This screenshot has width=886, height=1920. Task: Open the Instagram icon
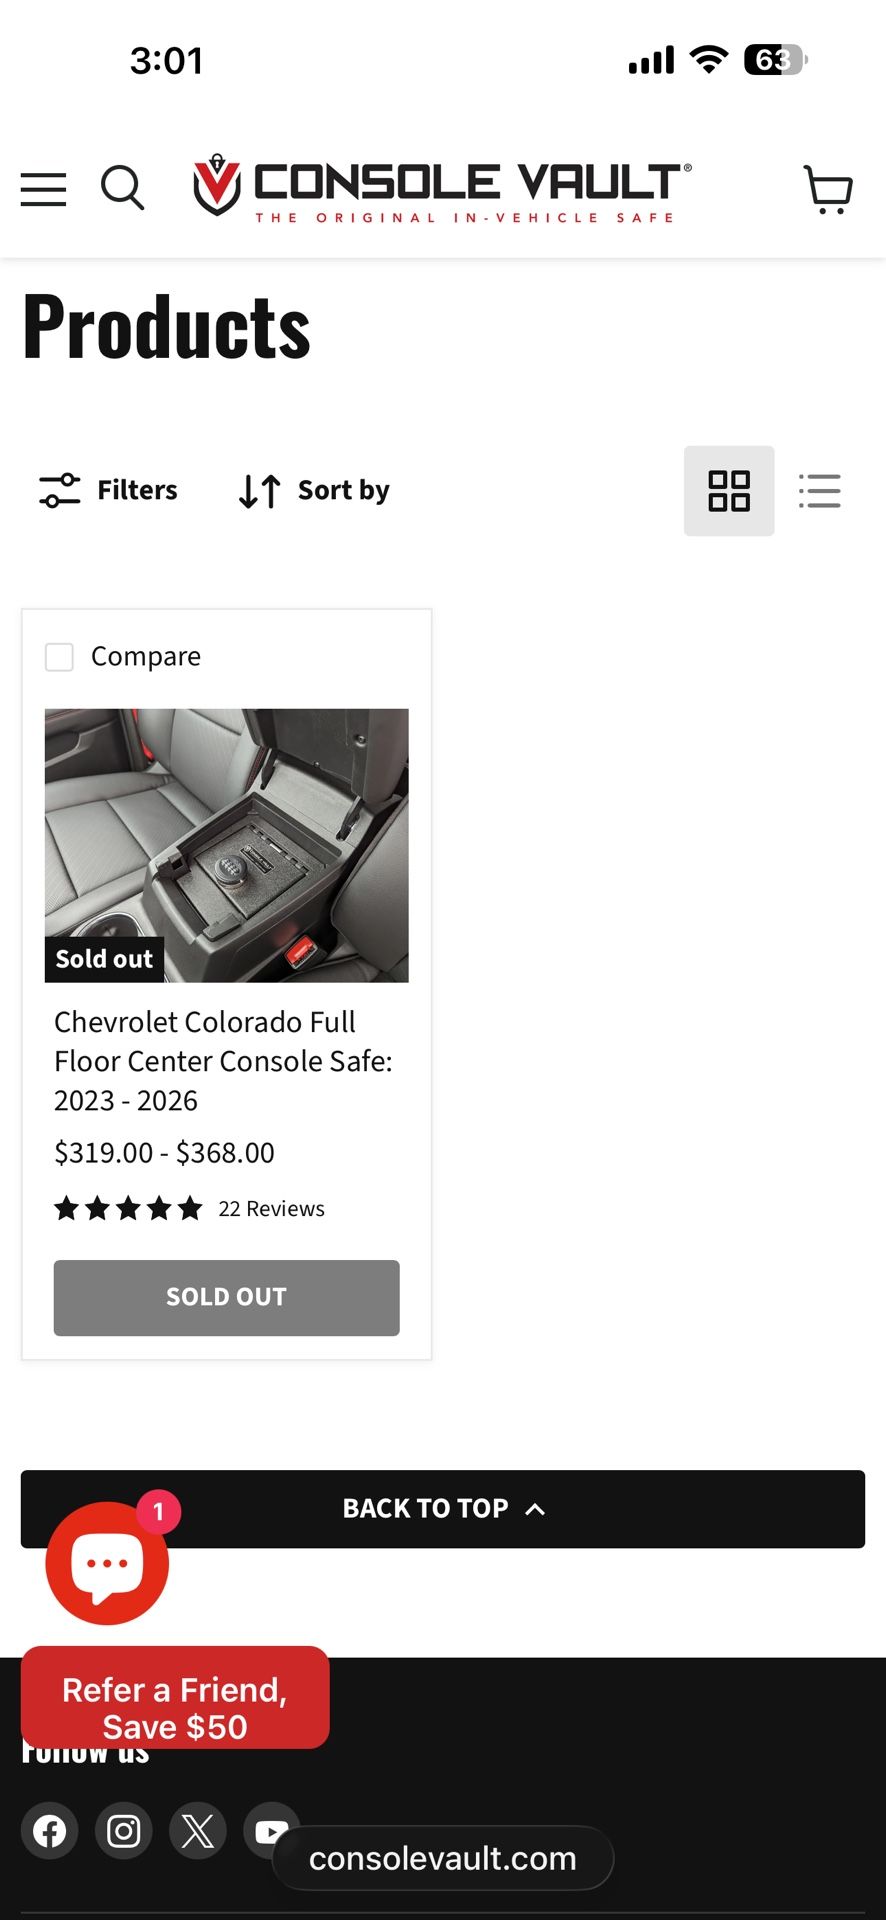[123, 1831]
